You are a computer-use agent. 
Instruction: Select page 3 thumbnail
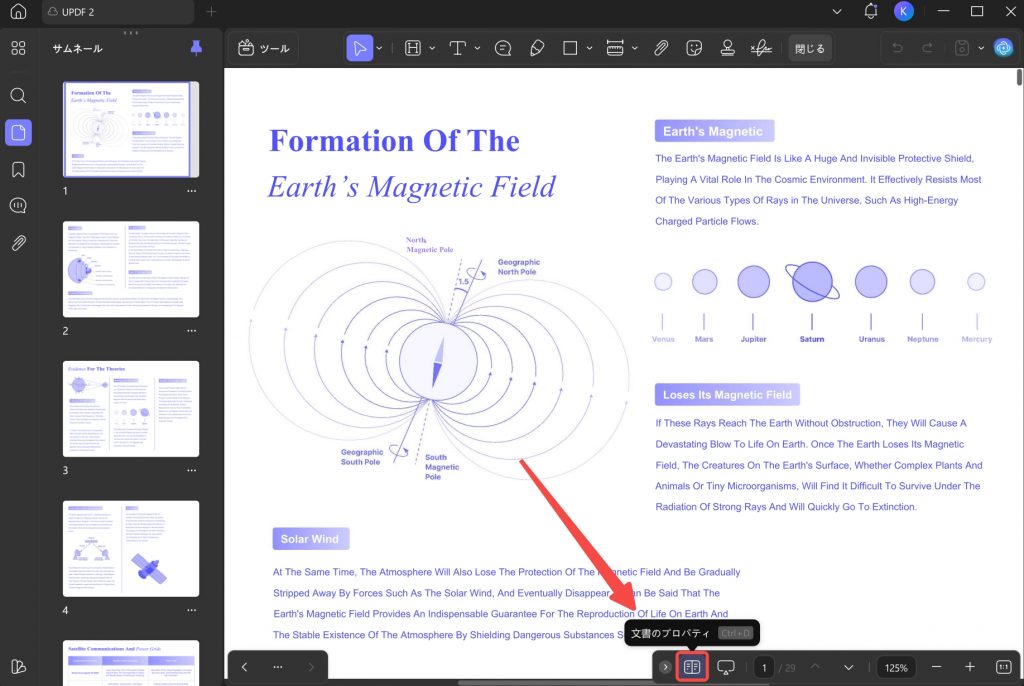(131, 409)
